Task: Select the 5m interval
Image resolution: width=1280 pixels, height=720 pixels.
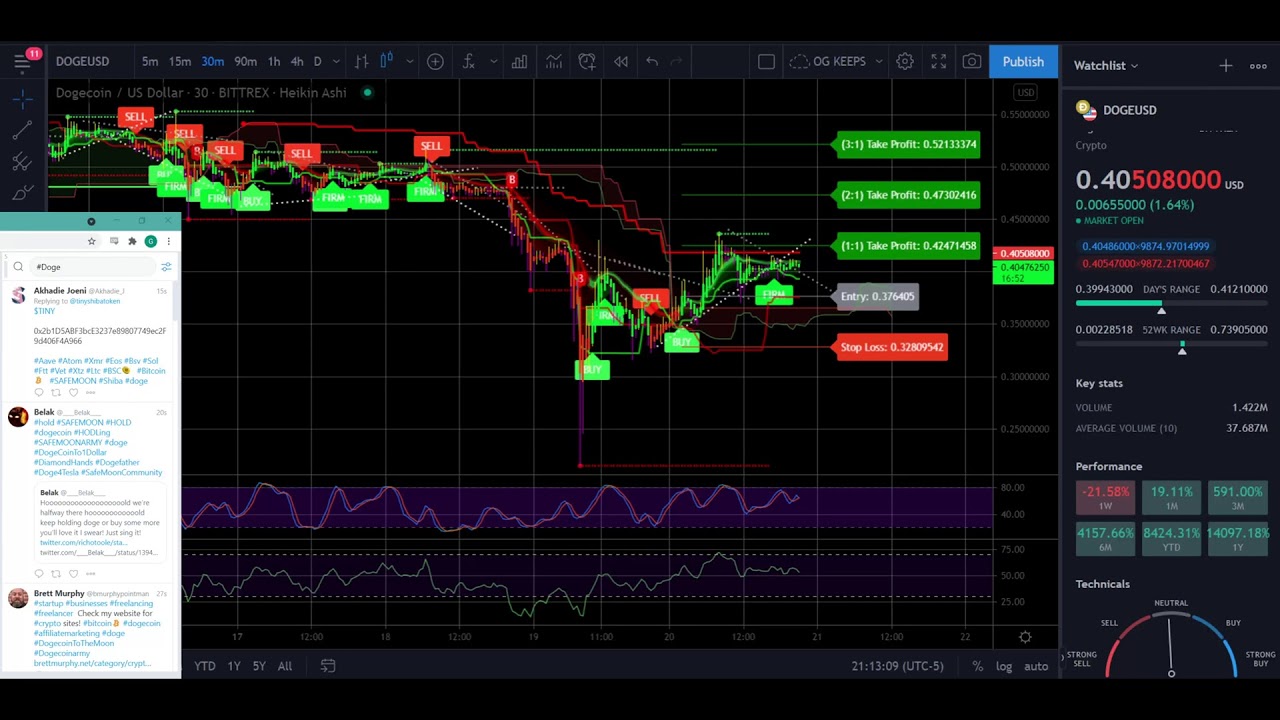Action: [x=150, y=62]
